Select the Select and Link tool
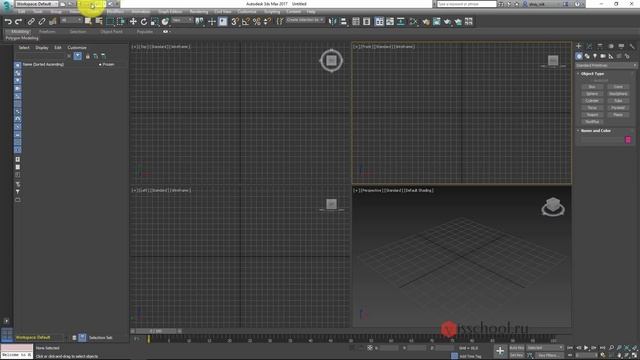This screenshot has height=360, width=640. (x=31, y=22)
